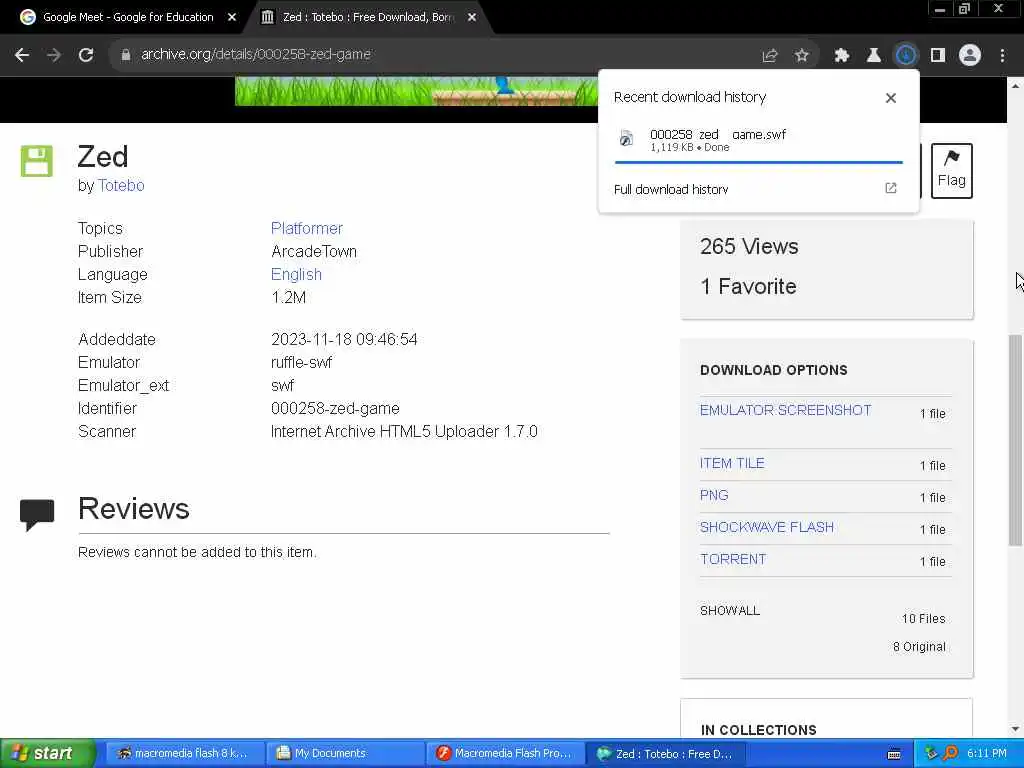Switch to My Documents taskbar window
Viewport: 1024px width, 768px height.
coord(344,754)
